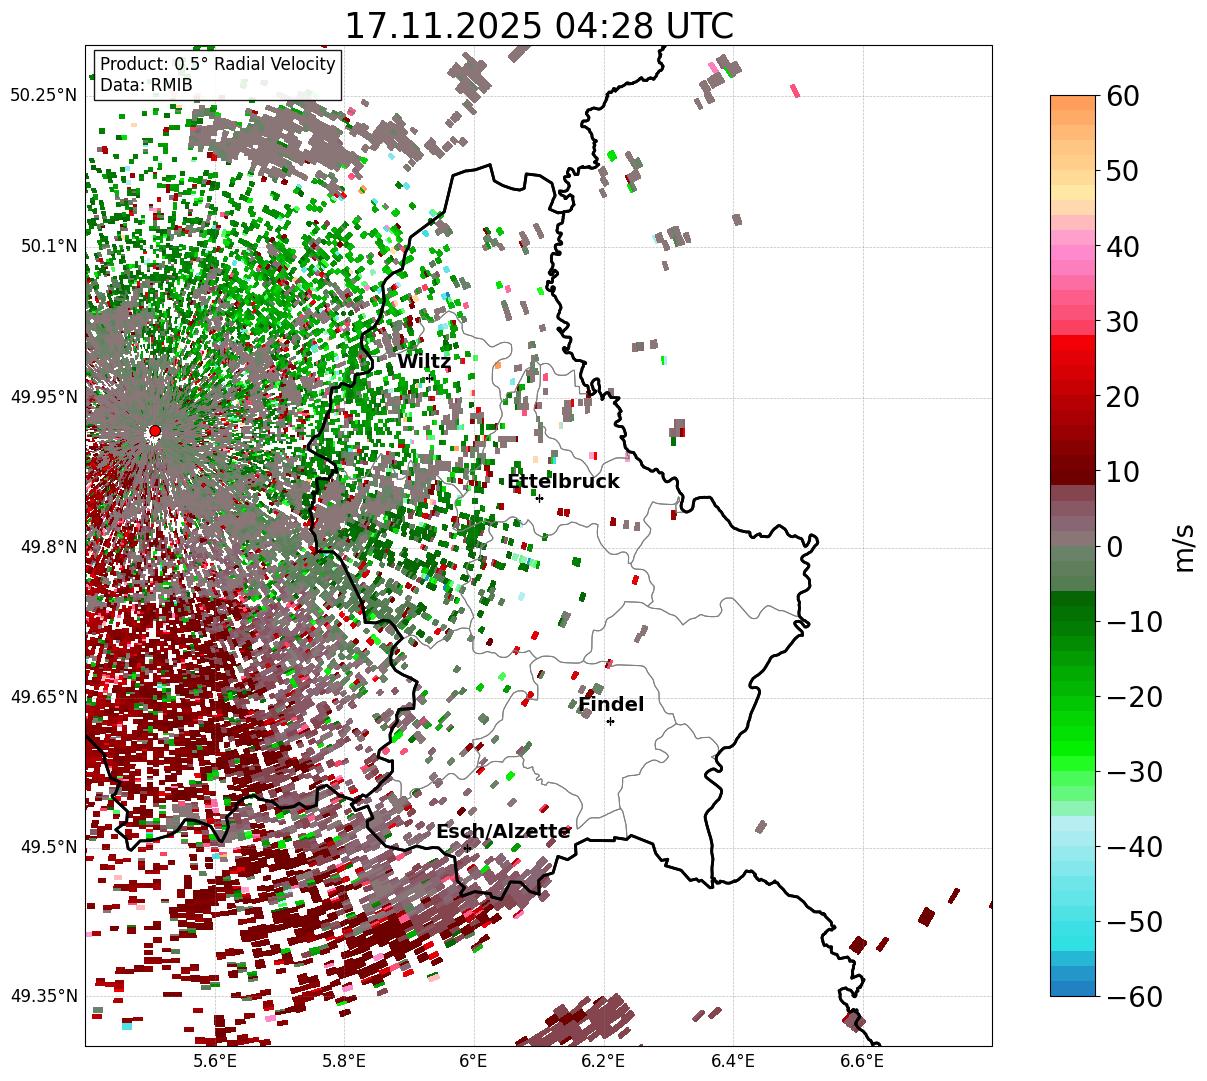Screen dimensions: 1207x1081
Task: Click the 6.2°E longitude tick label
Action: (x=604, y=1060)
